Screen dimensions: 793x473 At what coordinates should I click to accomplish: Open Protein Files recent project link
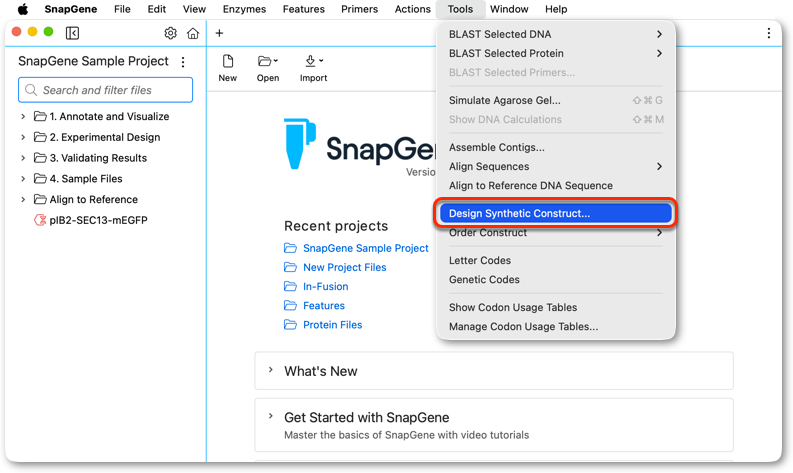coord(332,325)
